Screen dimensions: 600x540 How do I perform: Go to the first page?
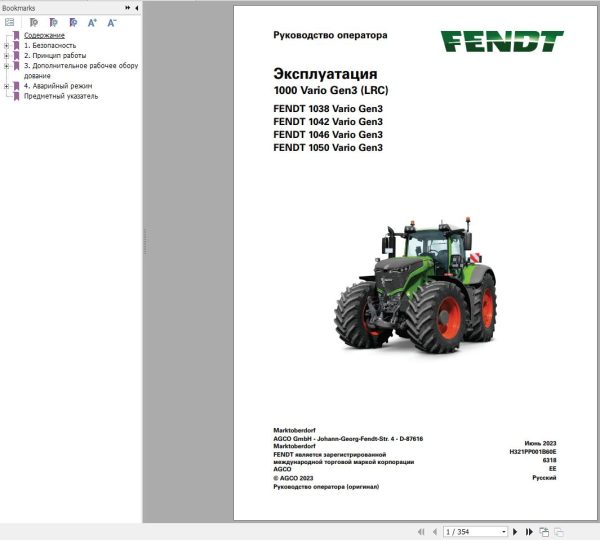(421, 532)
